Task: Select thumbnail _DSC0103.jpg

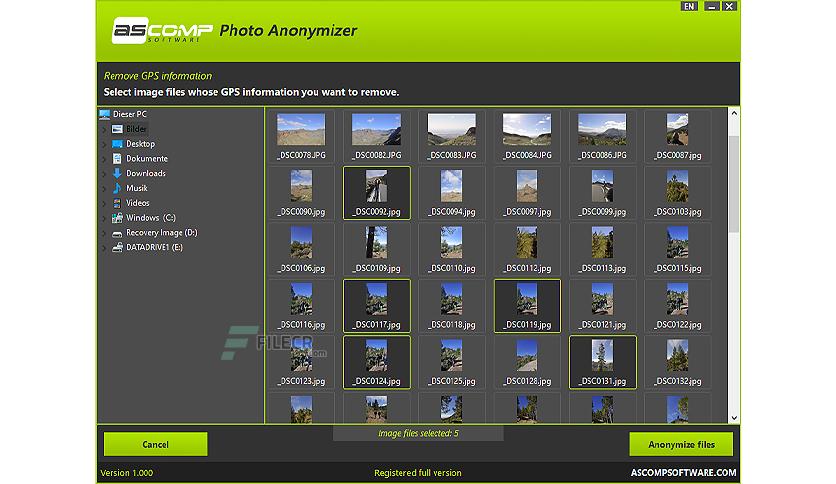Action: tap(678, 193)
